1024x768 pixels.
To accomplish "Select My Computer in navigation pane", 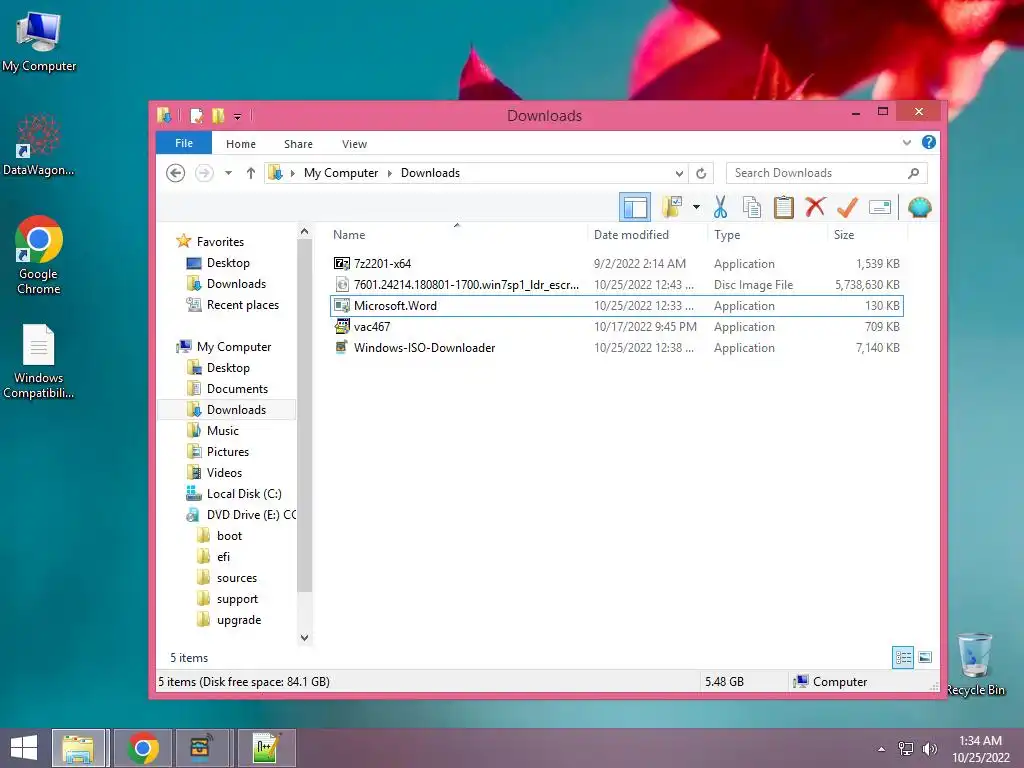I will pyautogui.click(x=234, y=347).
